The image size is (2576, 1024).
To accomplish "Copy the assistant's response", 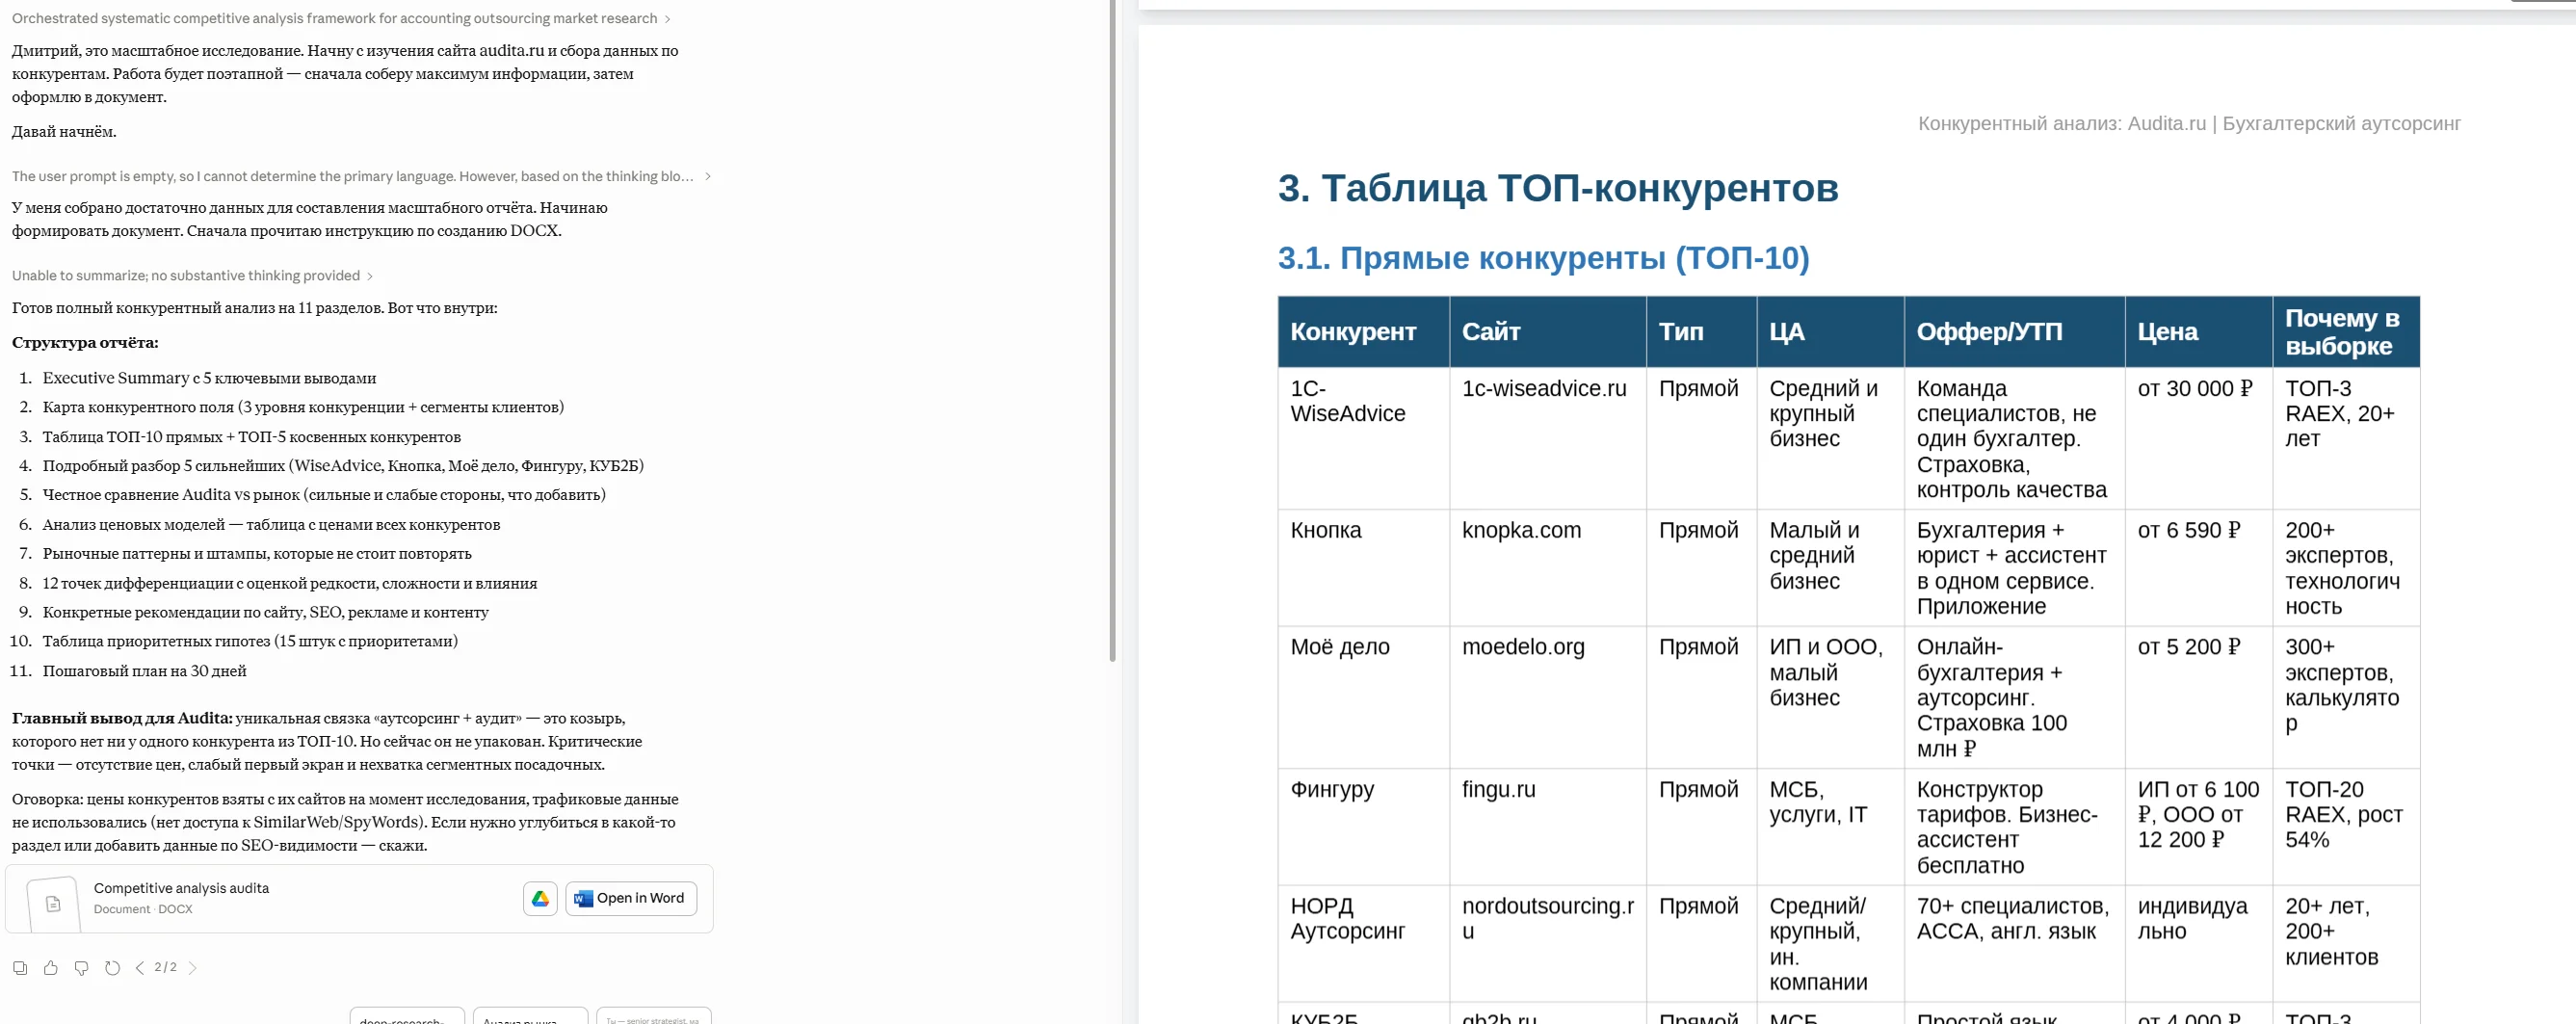I will click(x=23, y=968).
